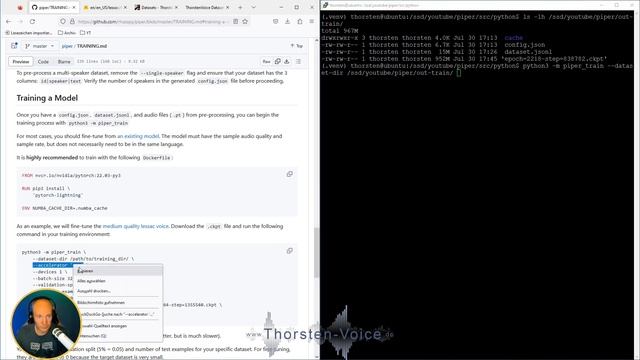Viewport: 640px width, 360px height.
Task: Click the terminal window title bar icon
Action: (325, 5)
